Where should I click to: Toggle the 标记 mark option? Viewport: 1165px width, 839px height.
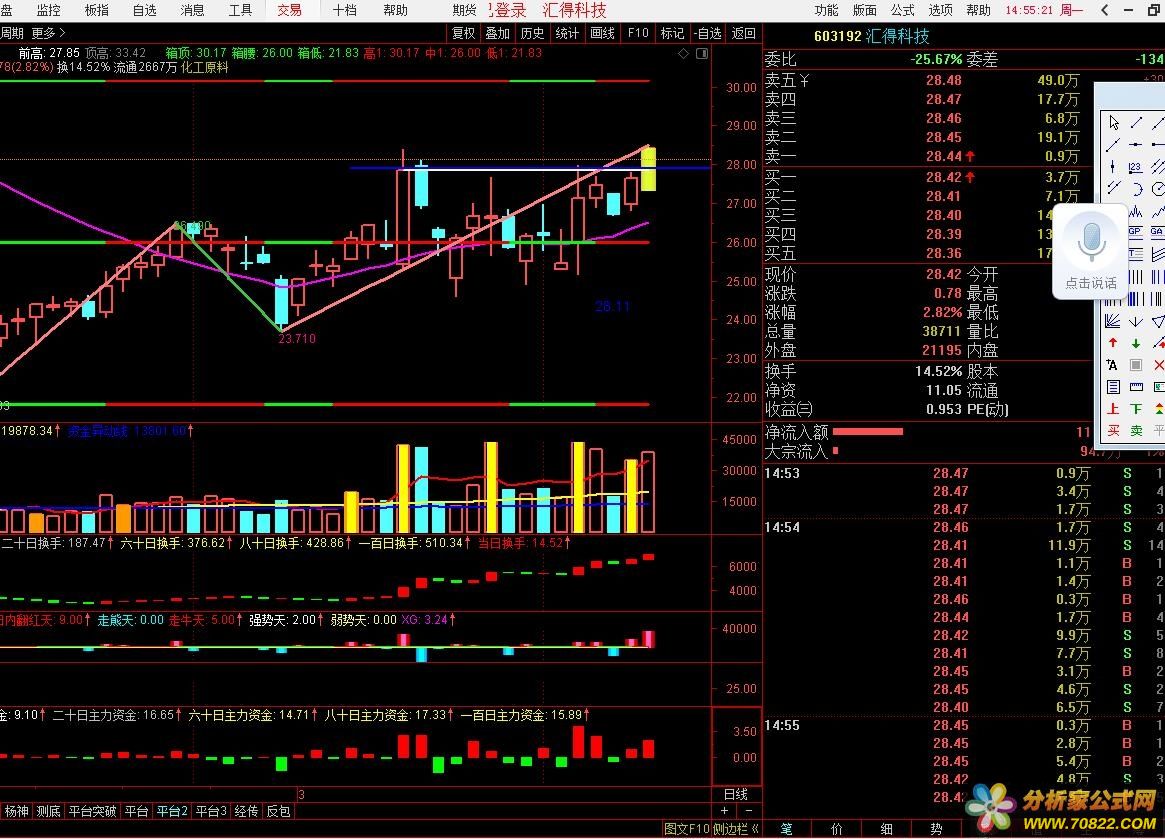pos(672,33)
